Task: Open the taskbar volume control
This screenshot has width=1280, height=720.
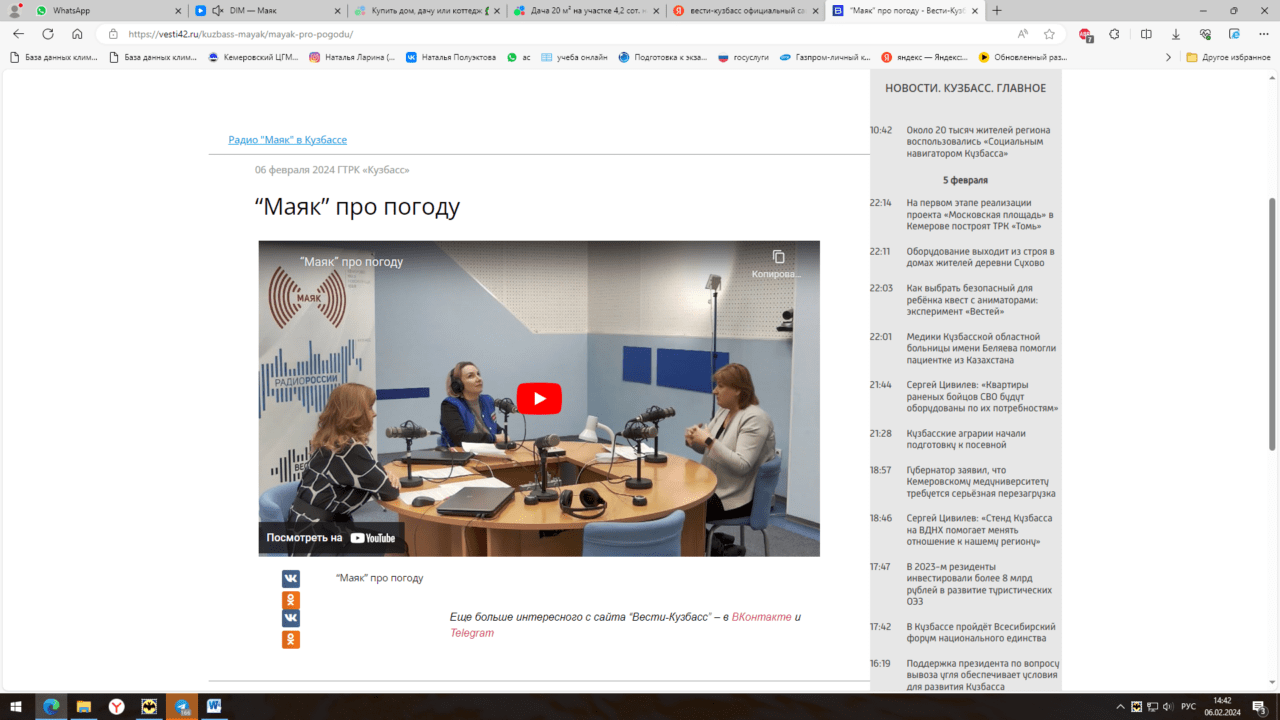Action: (x=1168, y=707)
